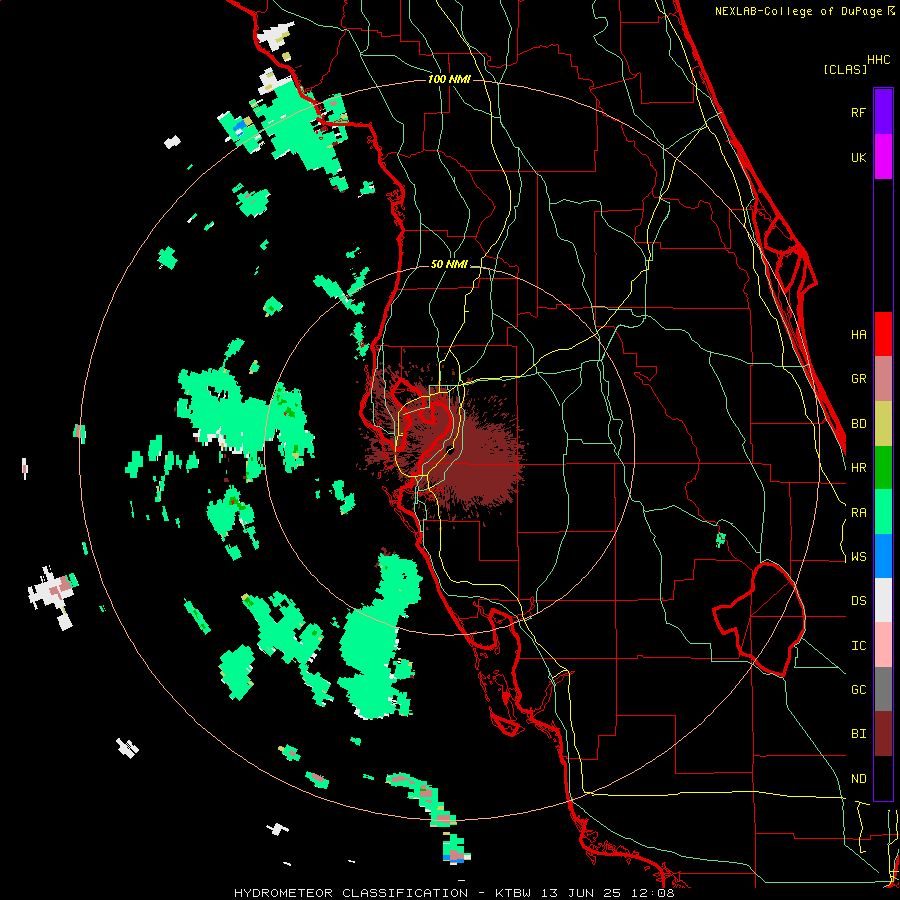Click the RA bright green legend swatch
Image resolution: width=900 pixels, height=900 pixels.
click(x=883, y=511)
